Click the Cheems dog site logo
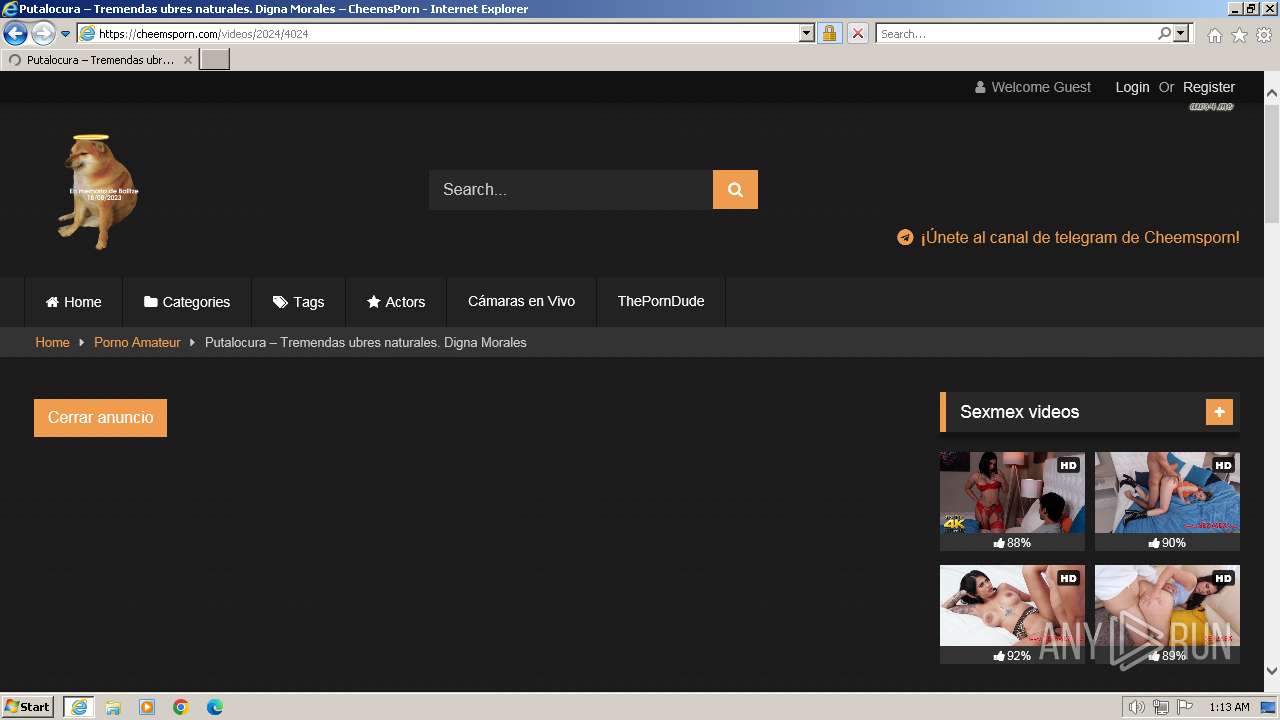Screen dimensions: 1280x720 (98, 192)
